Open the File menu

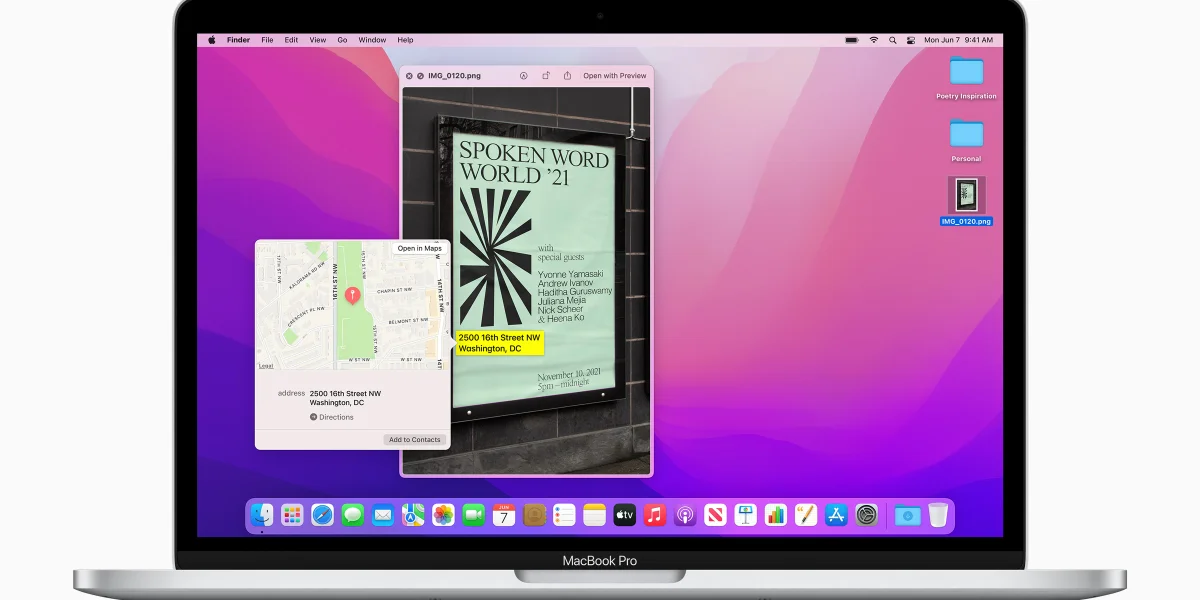click(x=267, y=40)
